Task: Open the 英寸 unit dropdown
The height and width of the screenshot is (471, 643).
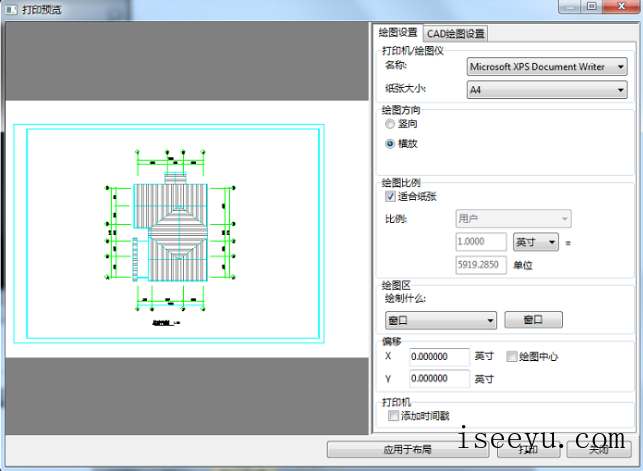Action: point(535,242)
